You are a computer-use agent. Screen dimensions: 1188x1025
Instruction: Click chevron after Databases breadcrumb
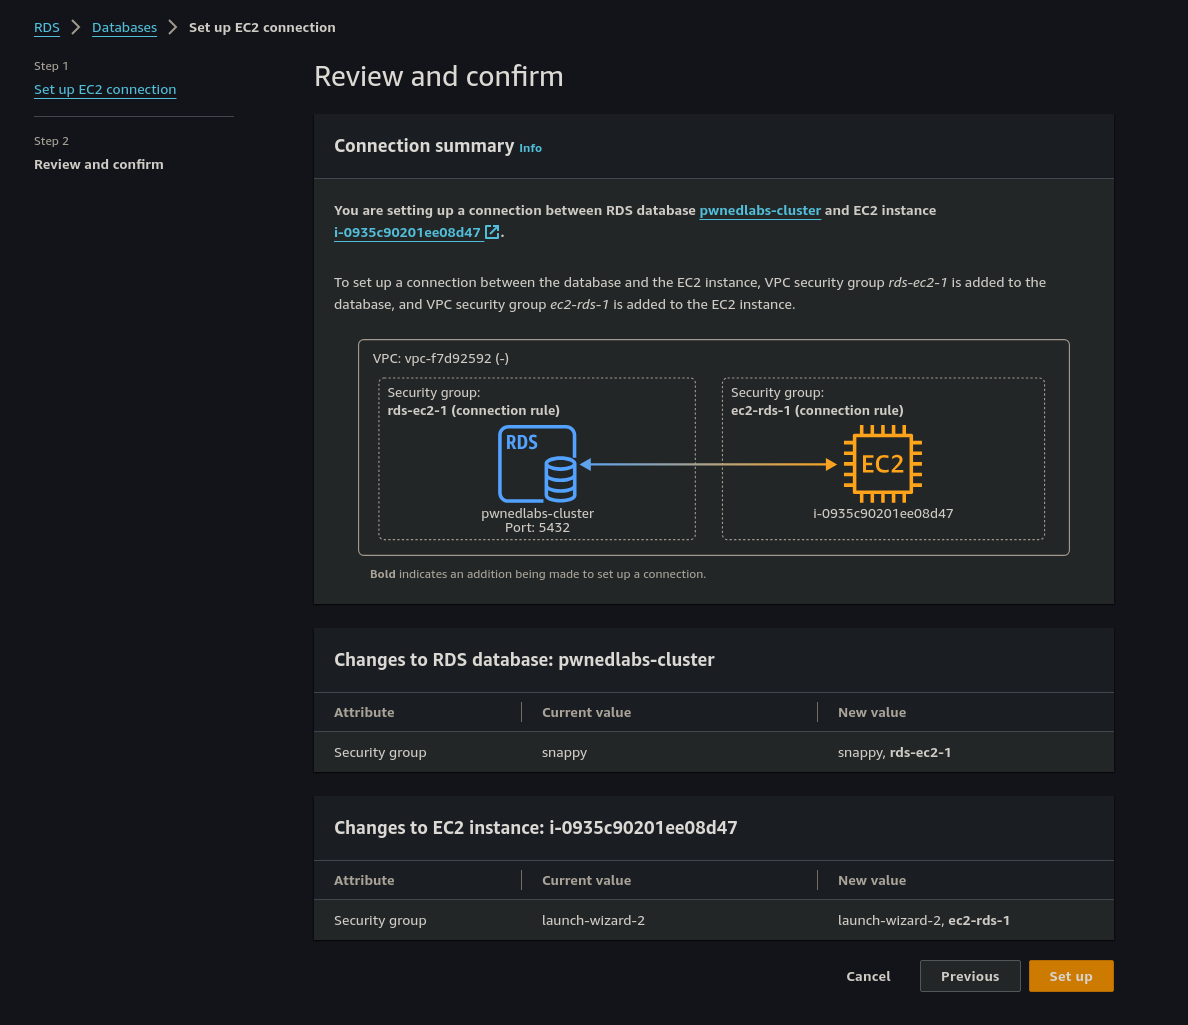tap(173, 27)
